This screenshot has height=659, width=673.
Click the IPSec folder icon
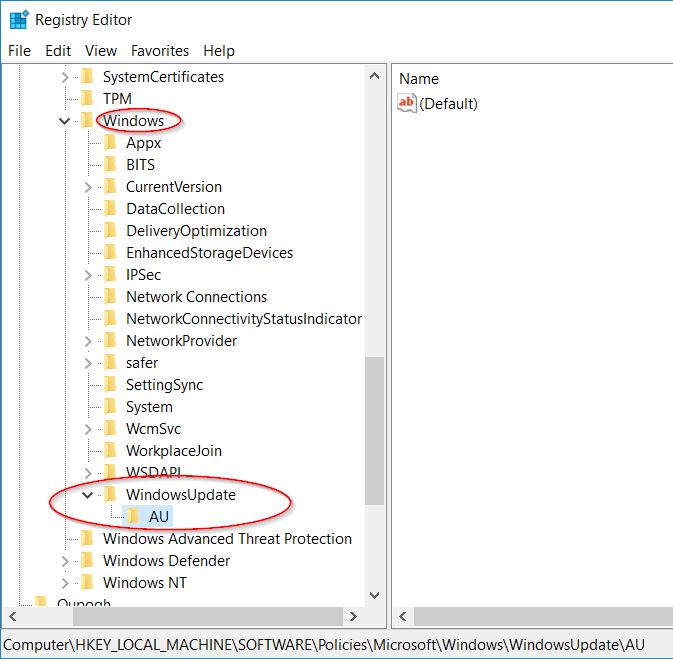pos(111,274)
